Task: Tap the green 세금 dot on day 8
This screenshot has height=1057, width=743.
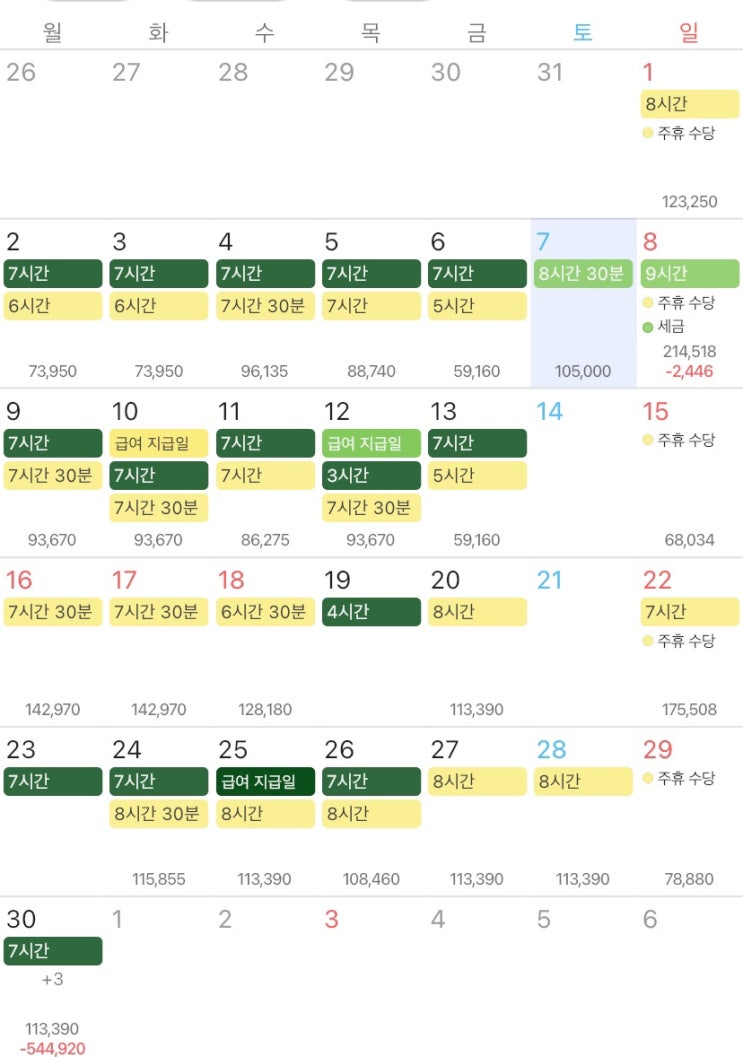Action: click(648, 327)
